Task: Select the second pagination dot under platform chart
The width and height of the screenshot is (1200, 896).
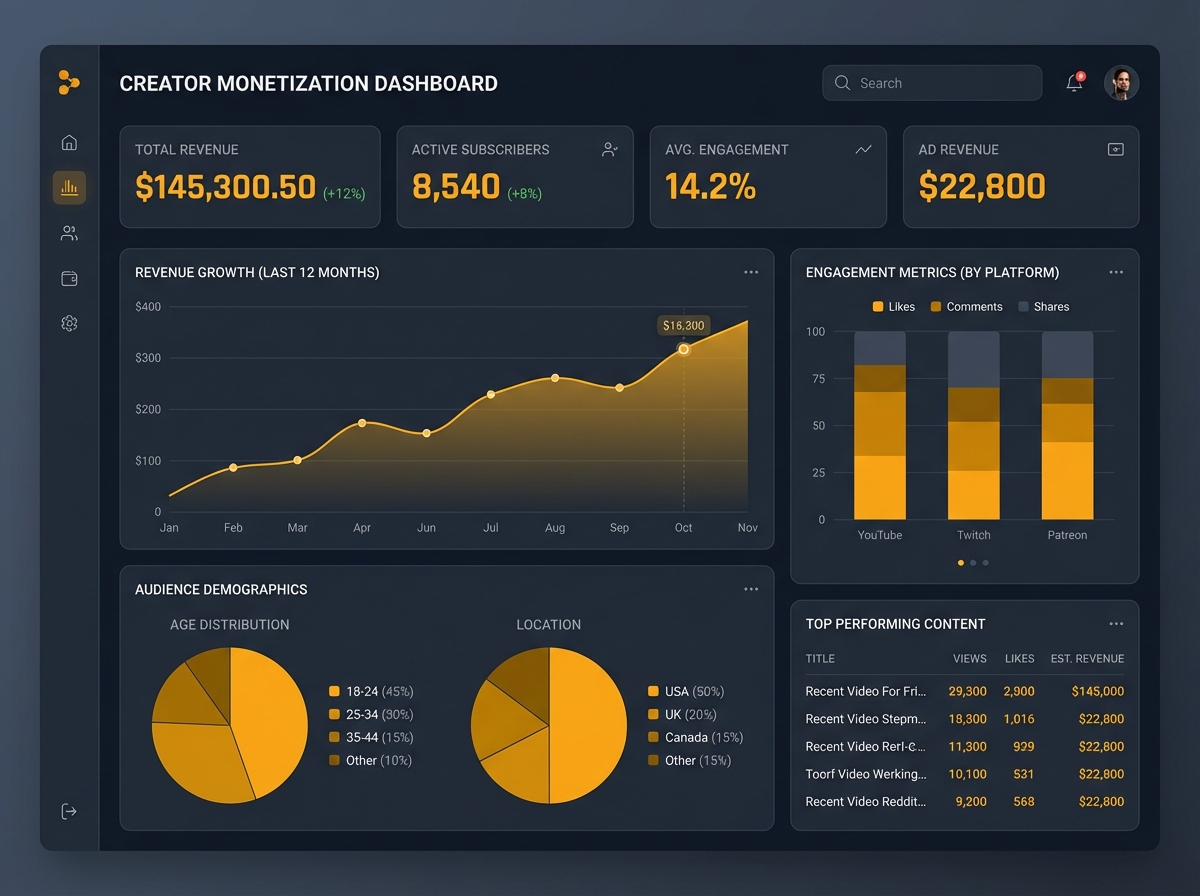Action: click(x=973, y=562)
